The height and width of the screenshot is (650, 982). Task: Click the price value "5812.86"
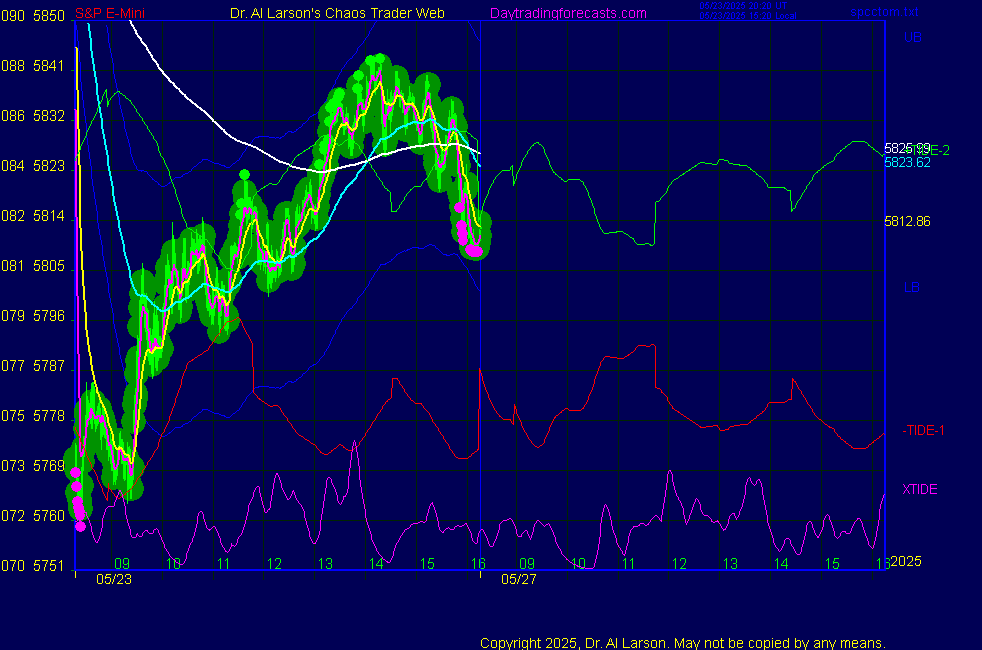pos(907,221)
